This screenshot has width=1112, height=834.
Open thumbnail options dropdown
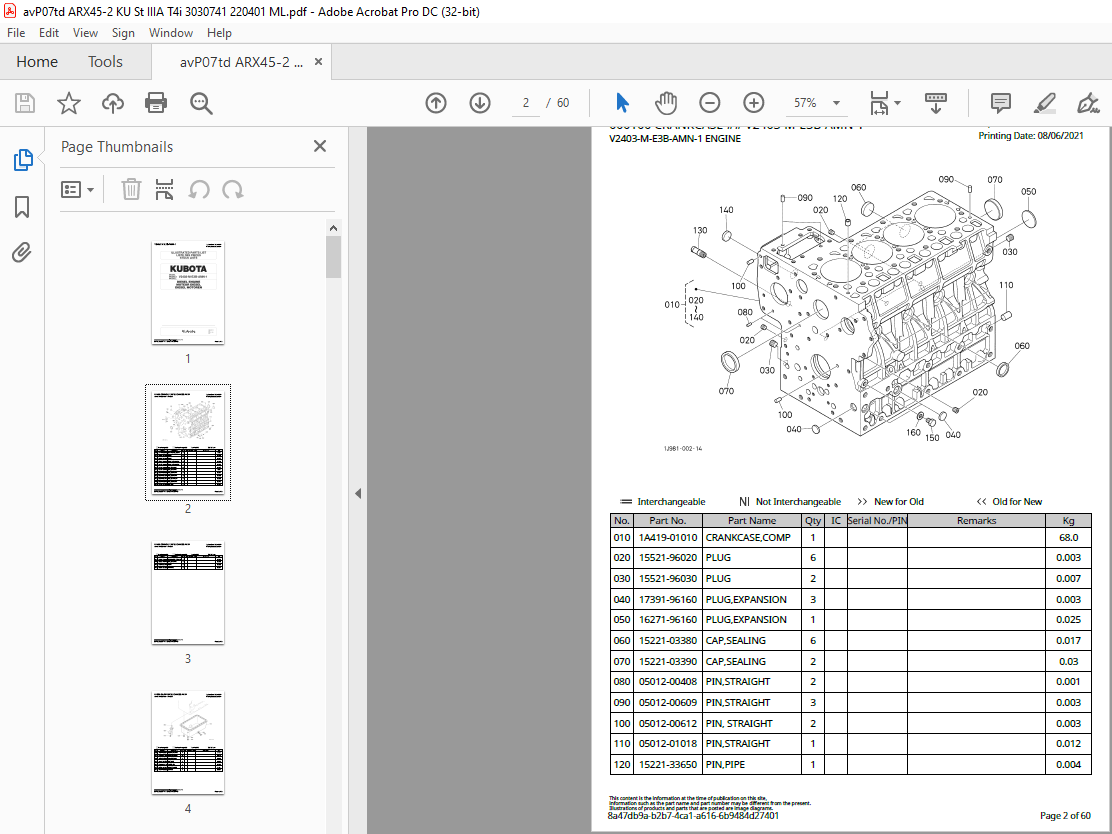[77, 189]
